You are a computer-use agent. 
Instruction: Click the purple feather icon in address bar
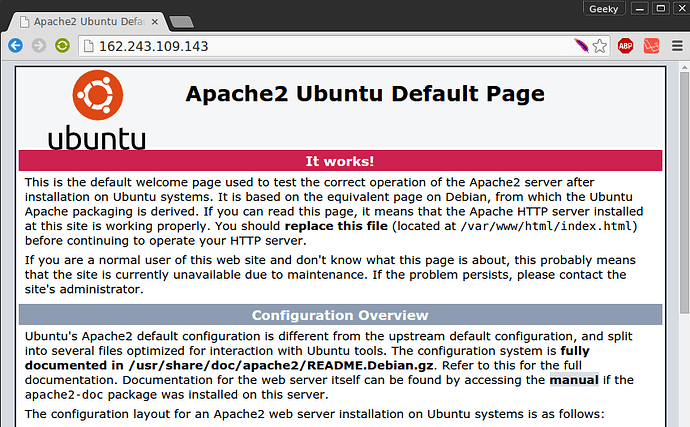point(580,46)
